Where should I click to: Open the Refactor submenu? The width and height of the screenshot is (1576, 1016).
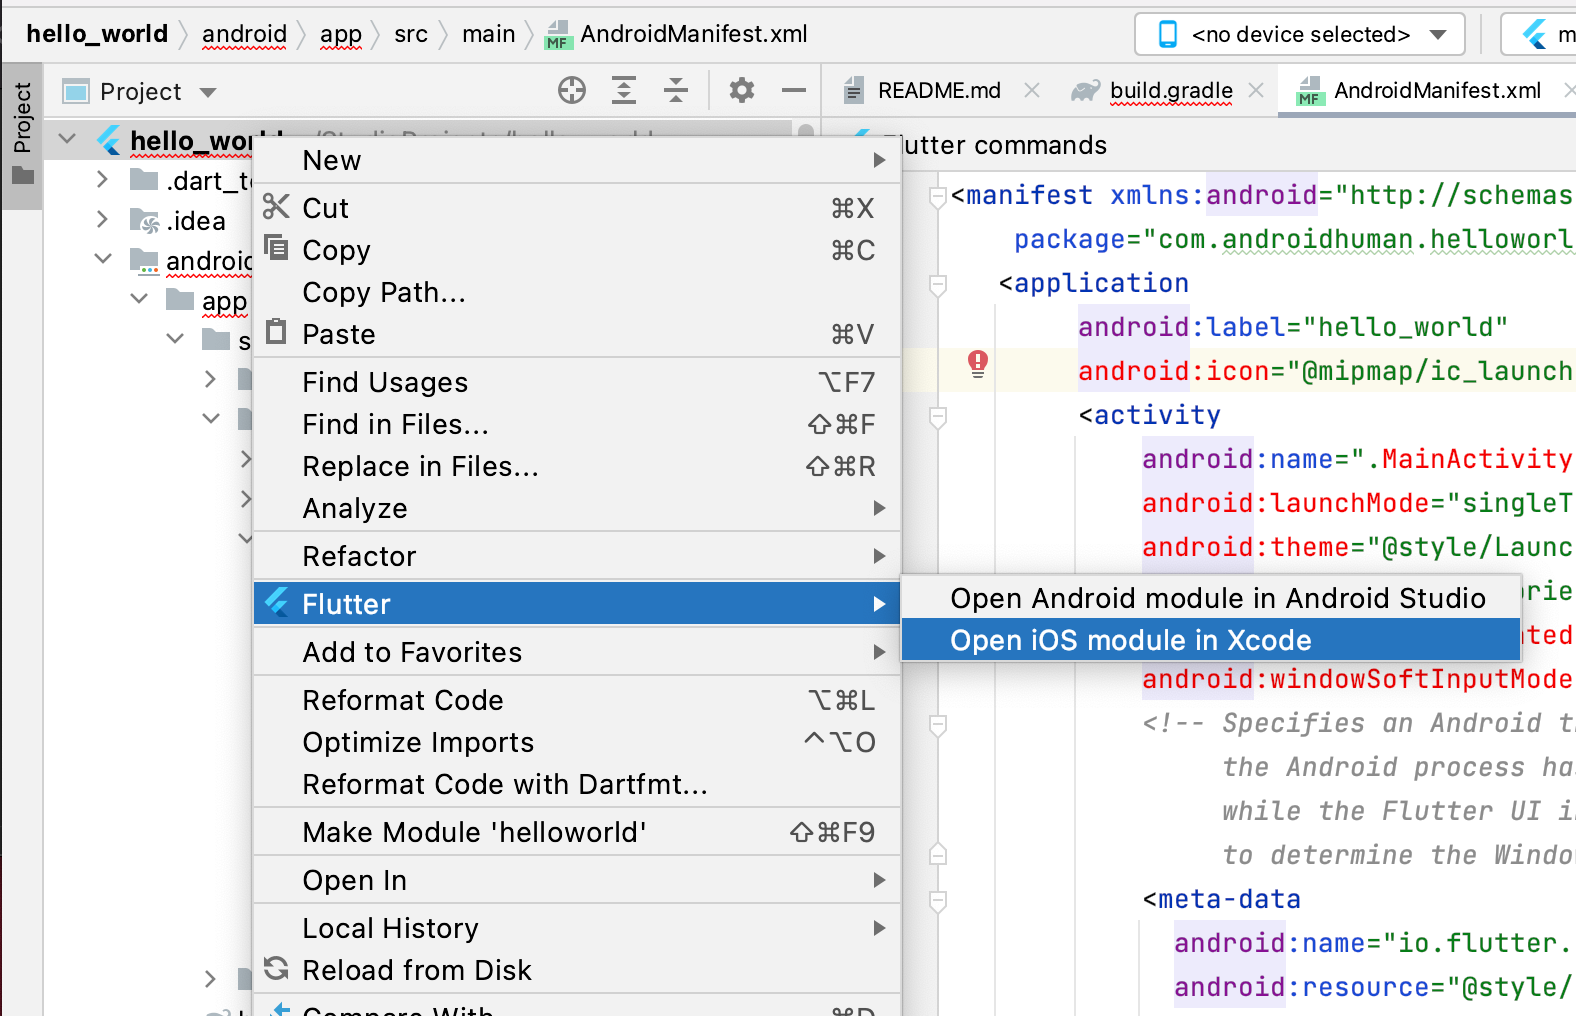click(x=577, y=556)
